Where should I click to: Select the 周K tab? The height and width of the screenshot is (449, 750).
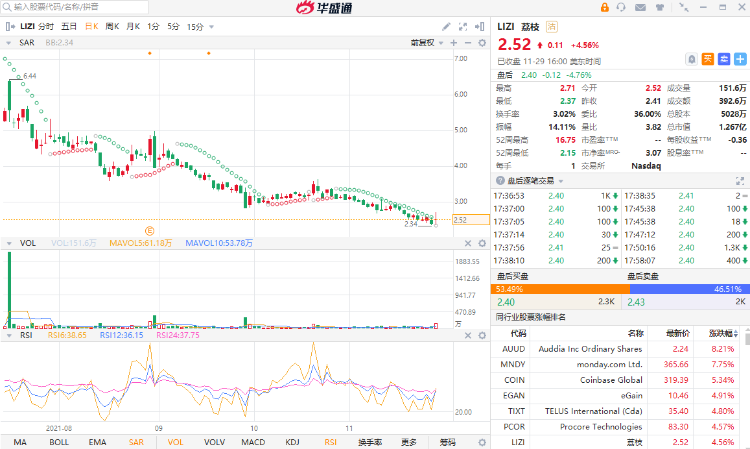click(x=112, y=27)
